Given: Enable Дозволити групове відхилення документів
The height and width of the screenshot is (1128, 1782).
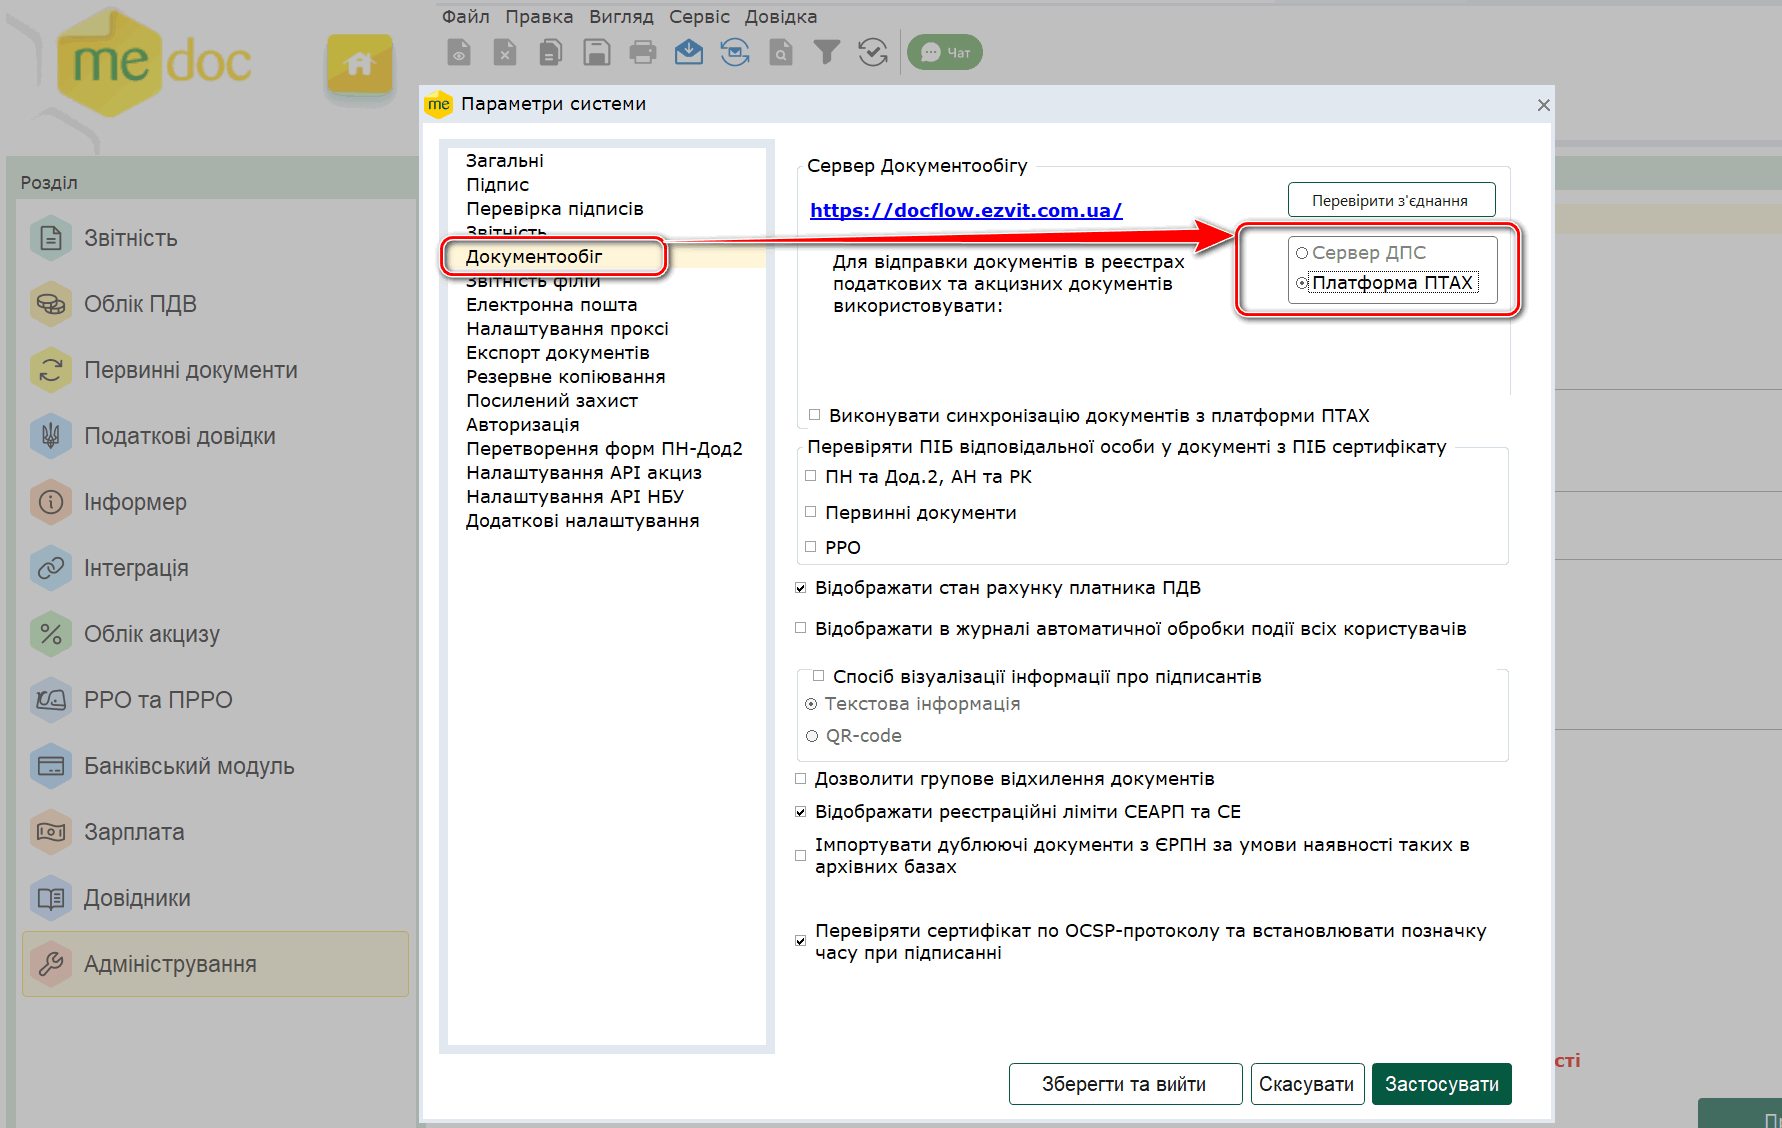Looking at the screenshot, I should coord(801,779).
